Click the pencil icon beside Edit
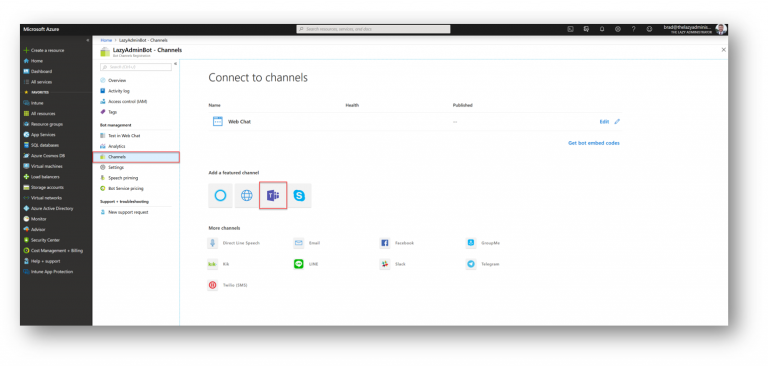This screenshot has width=768, height=366. pos(617,122)
